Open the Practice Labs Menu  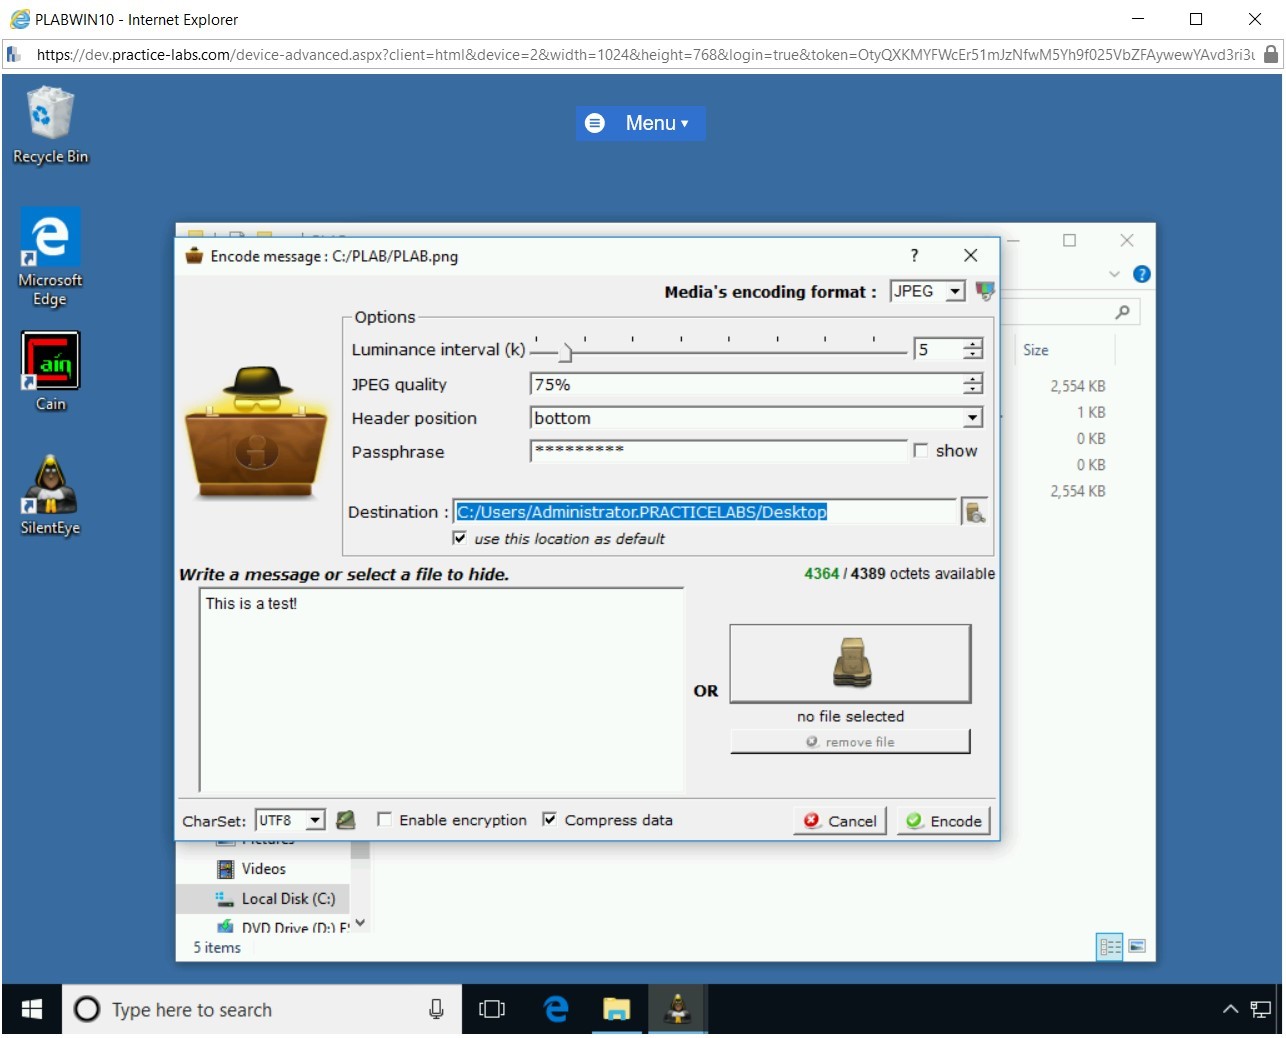[640, 123]
